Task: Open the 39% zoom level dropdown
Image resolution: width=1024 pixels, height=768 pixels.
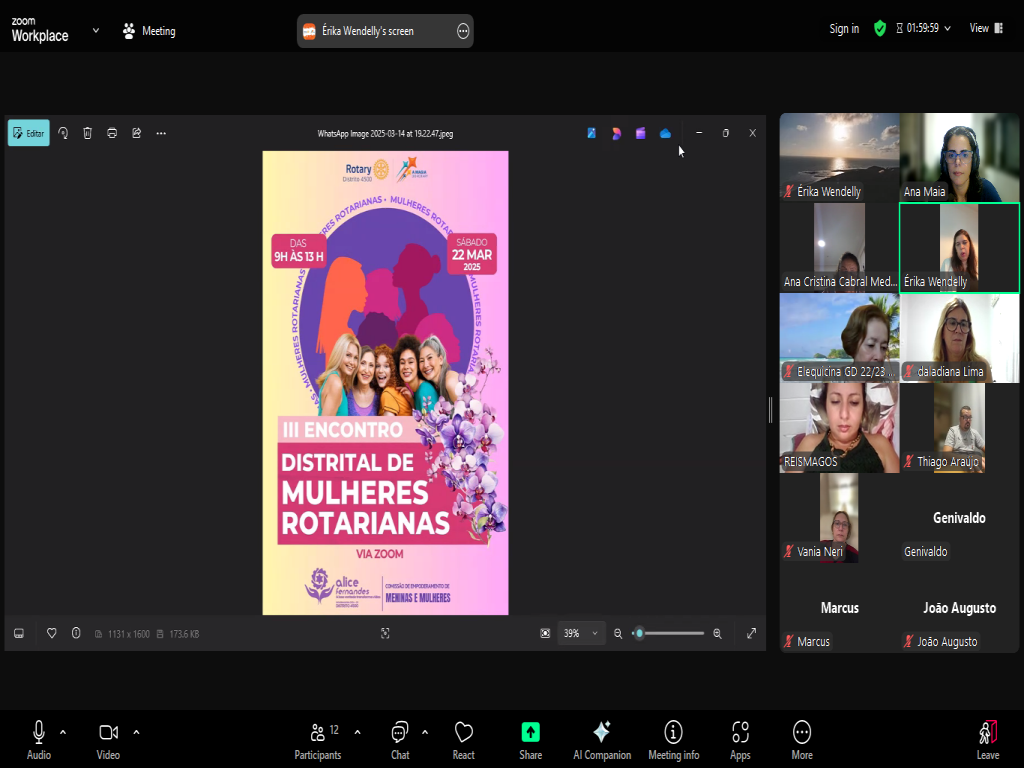Action: 581,633
